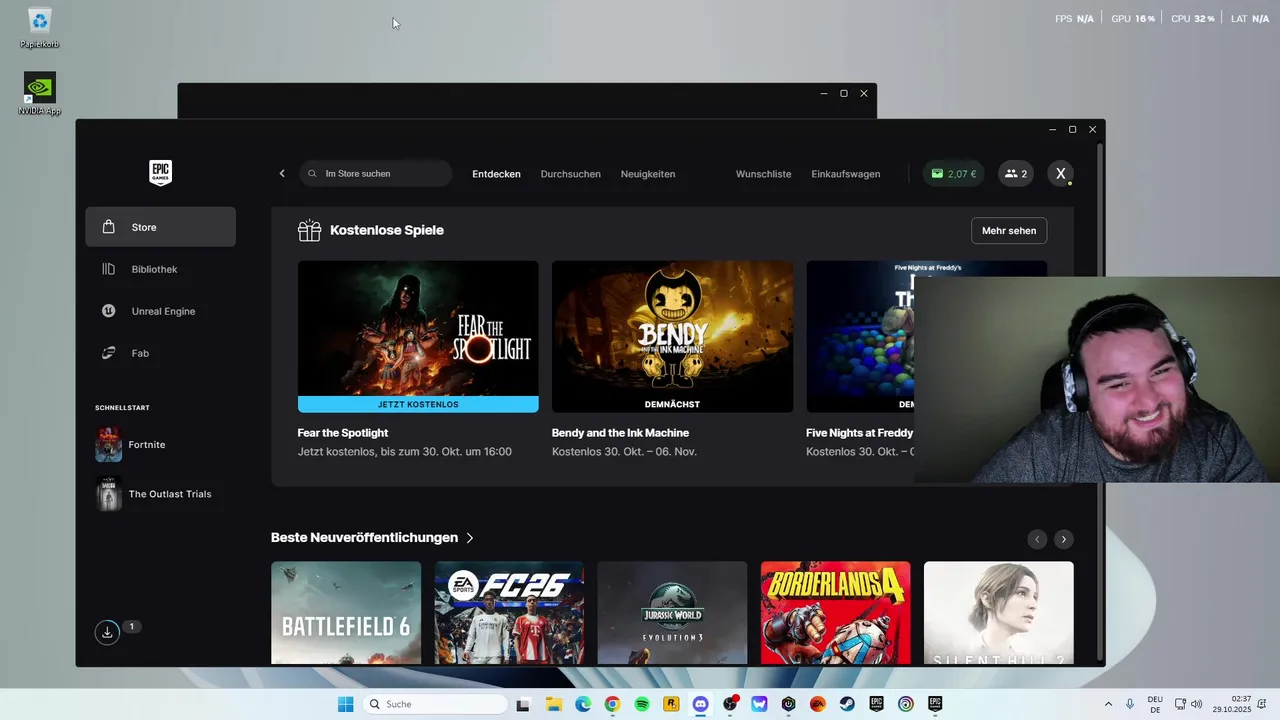The width and height of the screenshot is (1280, 720).
Task: Open the volume tray icon
Action: pyautogui.click(x=1197, y=704)
